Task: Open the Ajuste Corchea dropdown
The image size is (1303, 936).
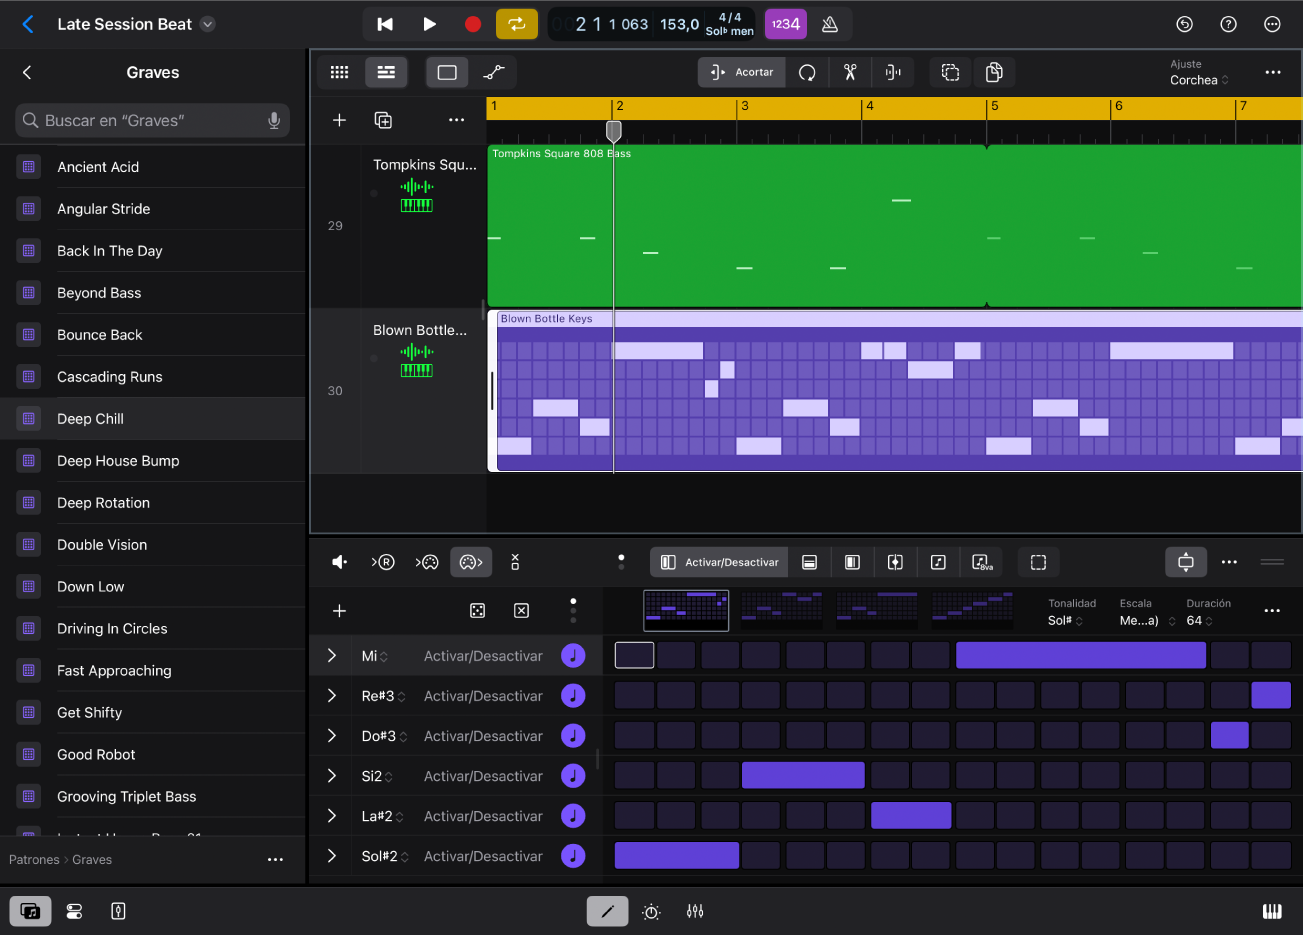Action: coord(1198,80)
